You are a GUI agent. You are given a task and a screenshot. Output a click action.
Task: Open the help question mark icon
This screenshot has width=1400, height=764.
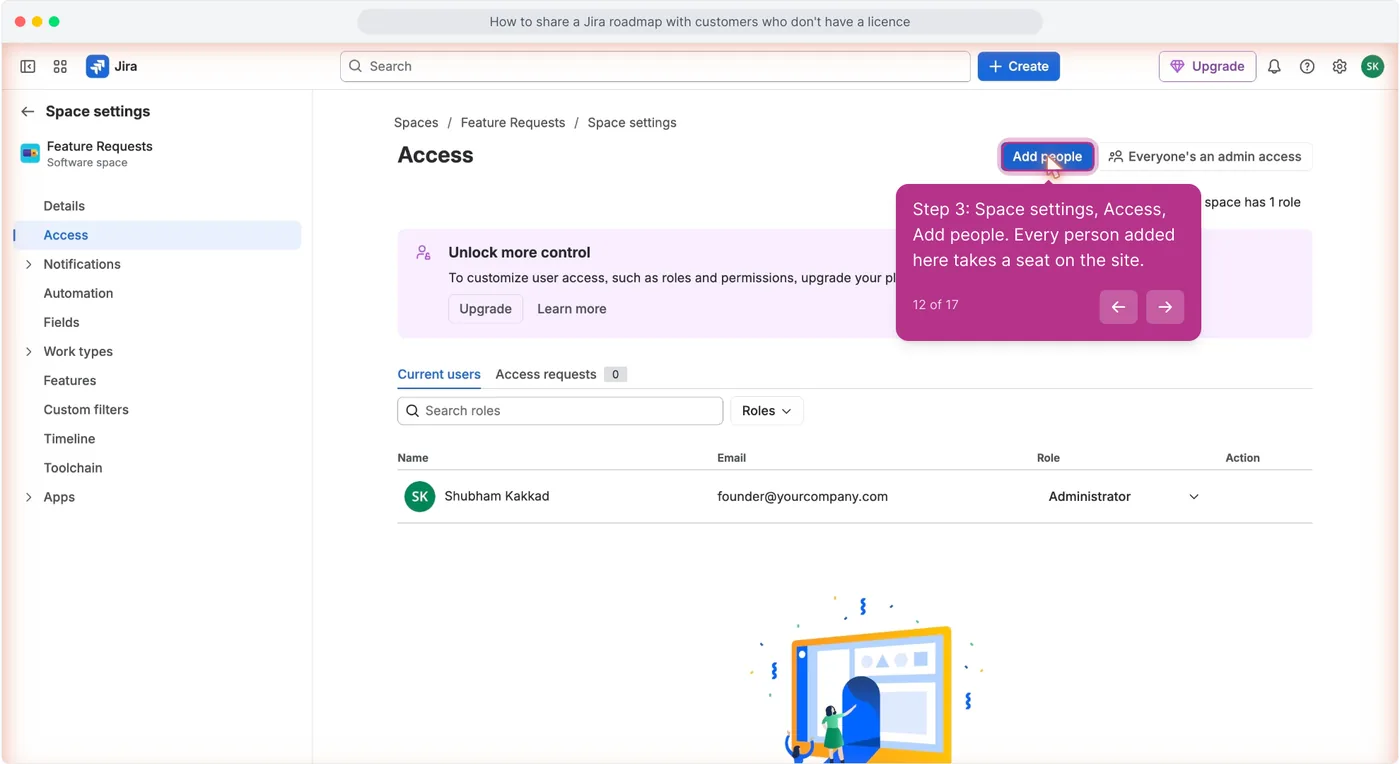point(1307,67)
